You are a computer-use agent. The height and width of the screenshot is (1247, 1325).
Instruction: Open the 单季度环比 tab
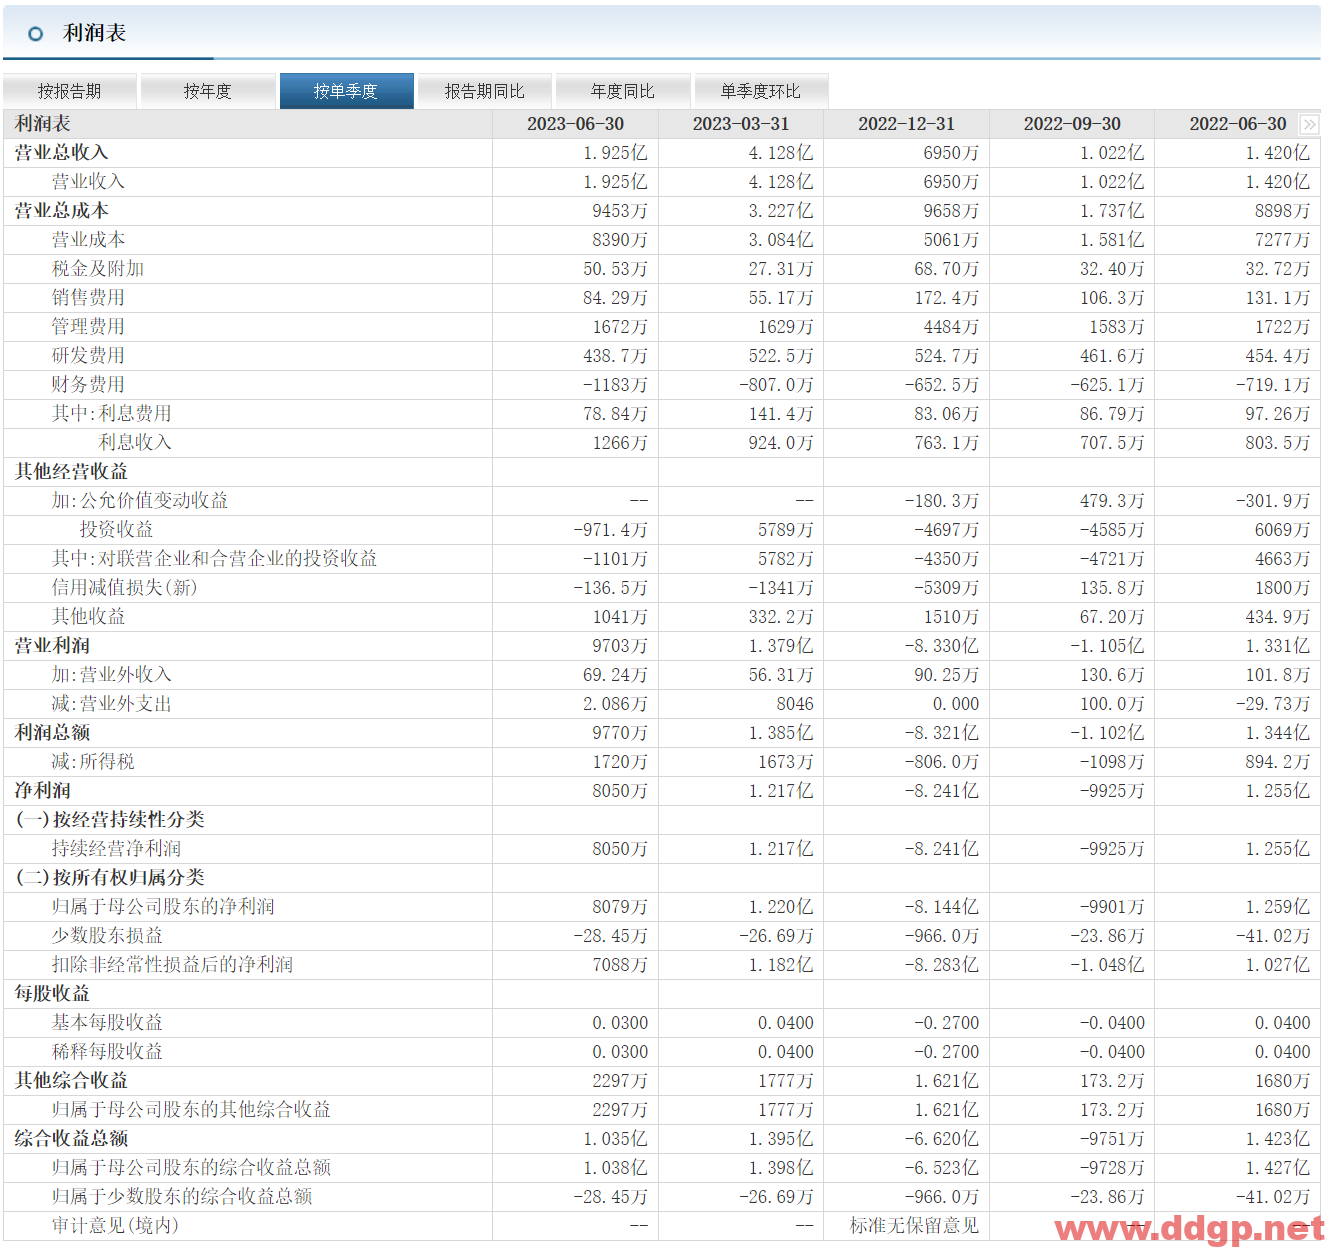pyautogui.click(x=761, y=91)
